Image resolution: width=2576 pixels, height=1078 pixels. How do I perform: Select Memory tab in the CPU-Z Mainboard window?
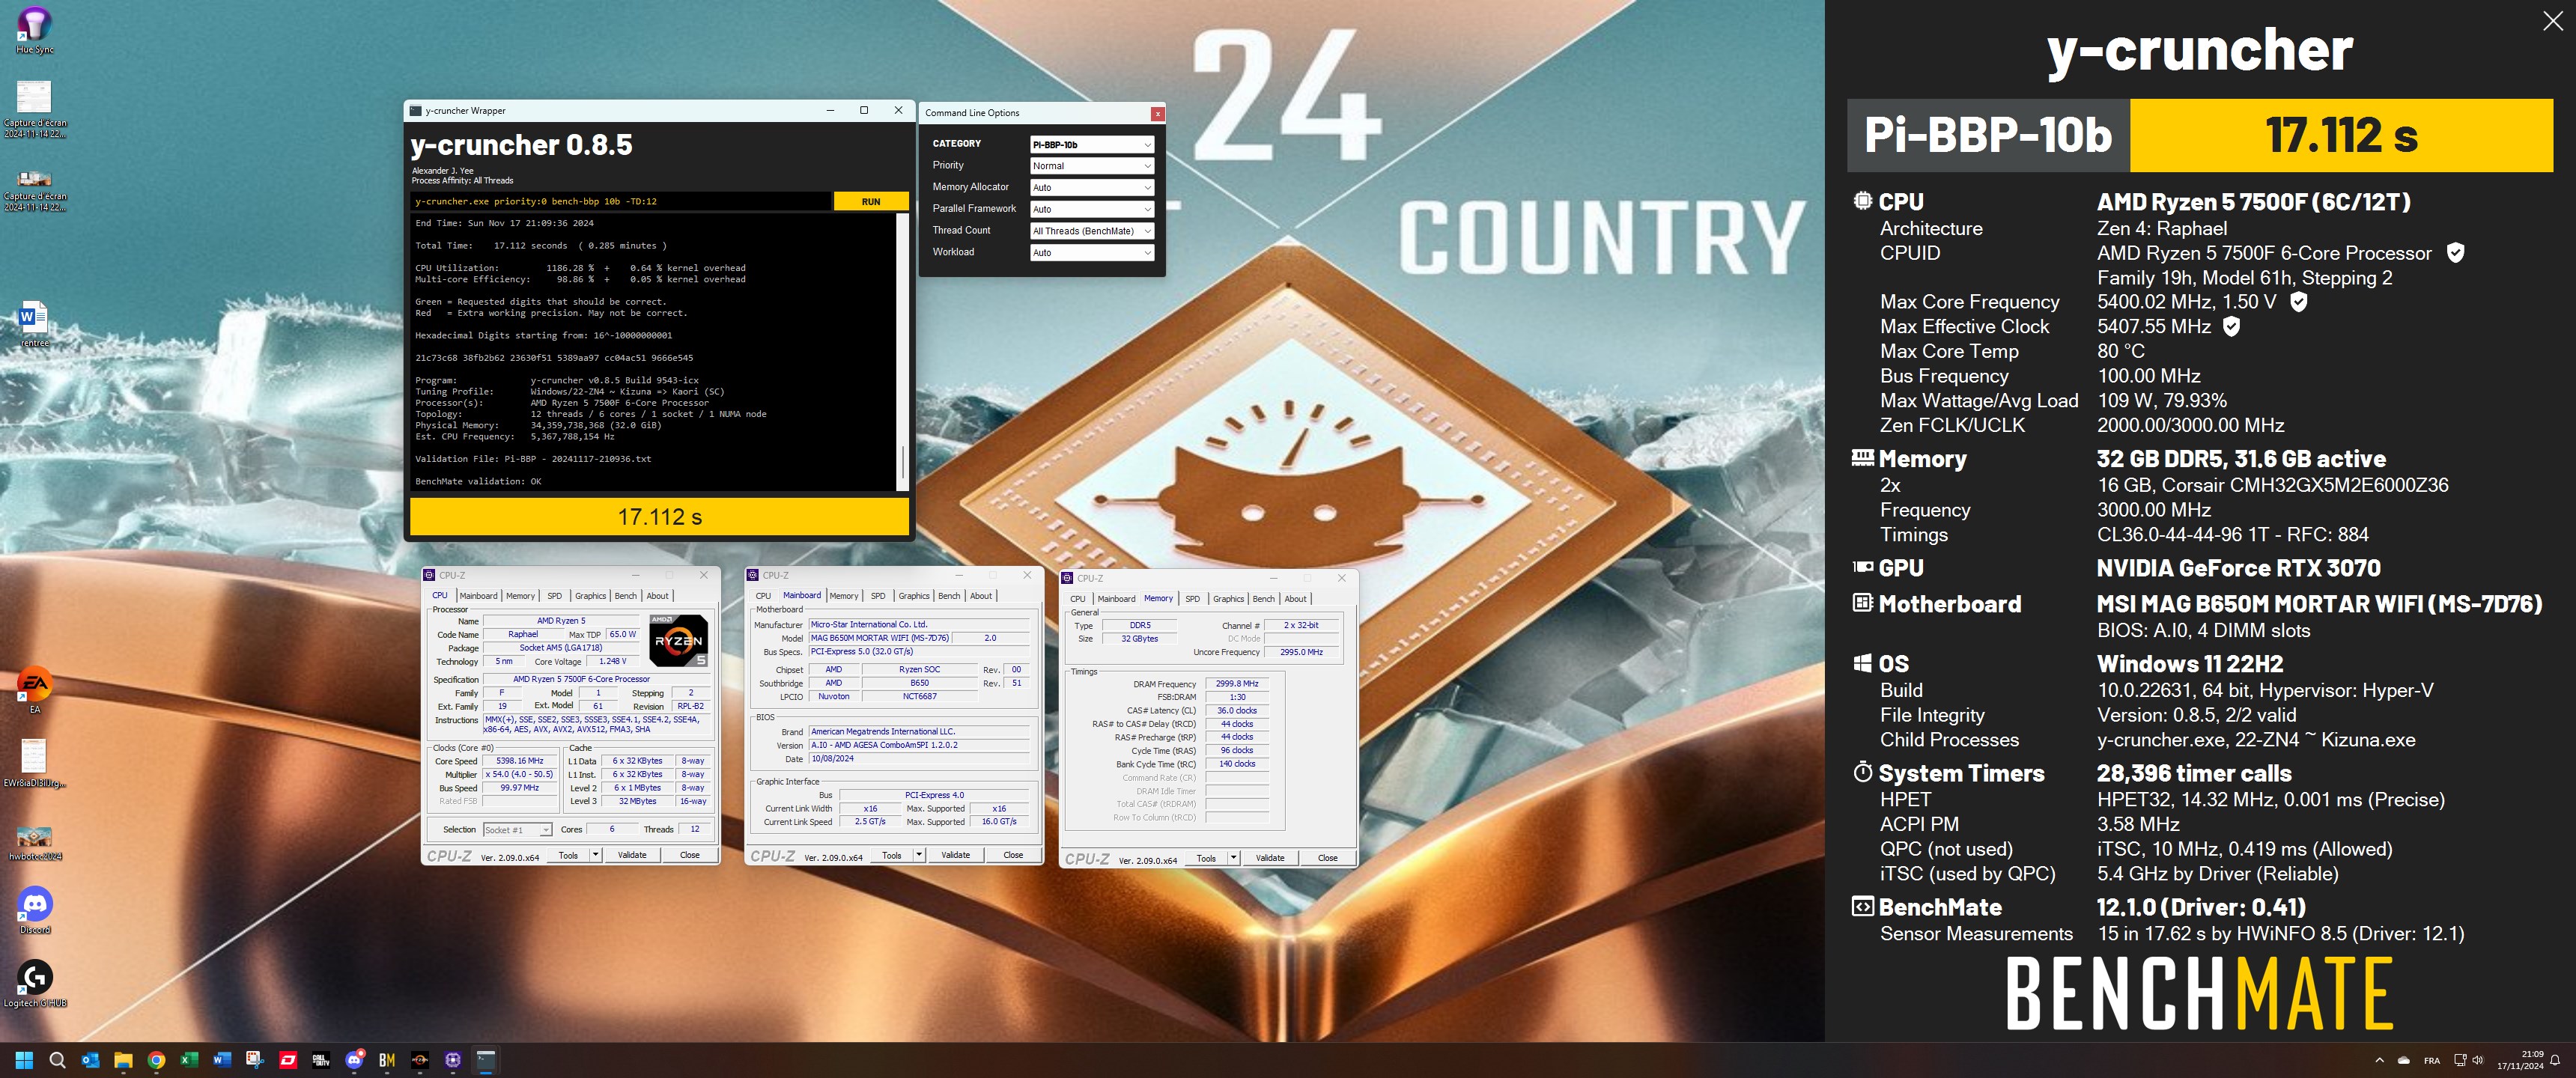pos(844,596)
